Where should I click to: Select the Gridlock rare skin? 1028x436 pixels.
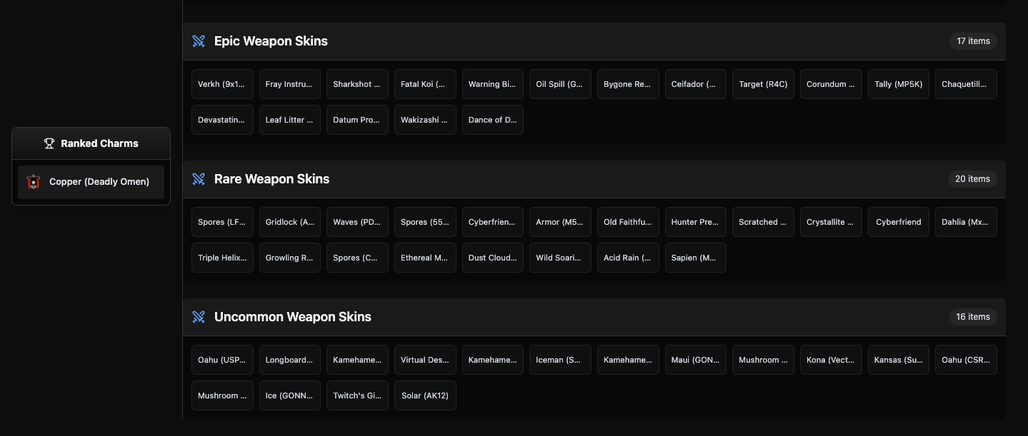(x=290, y=222)
